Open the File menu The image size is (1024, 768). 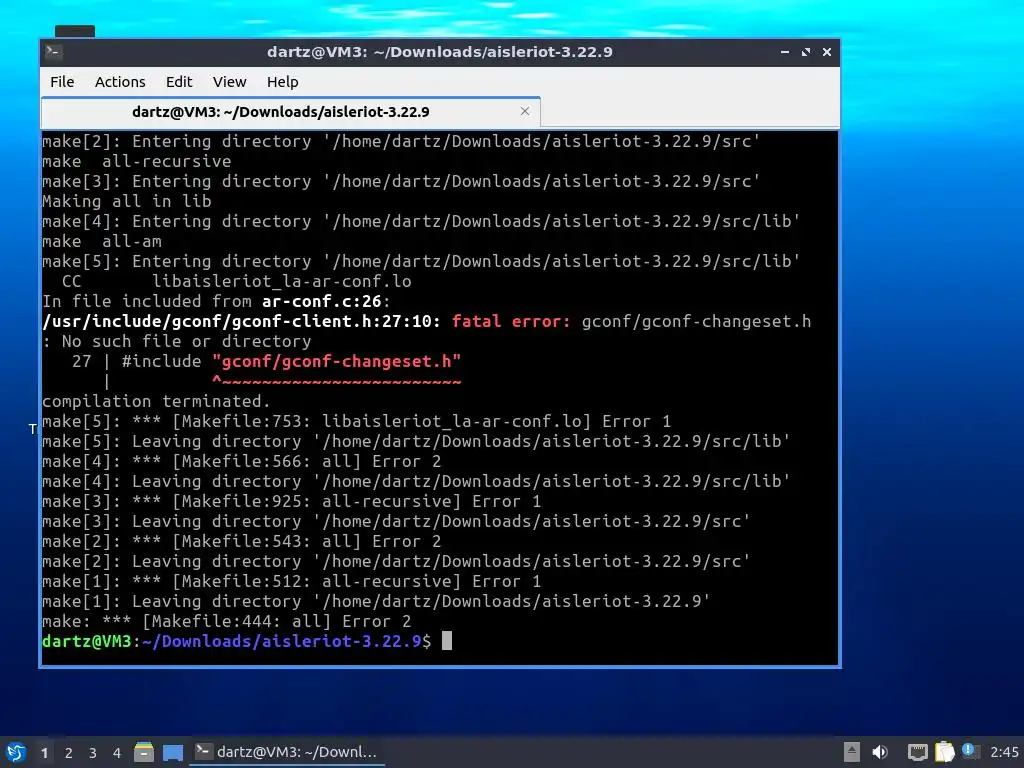62,82
